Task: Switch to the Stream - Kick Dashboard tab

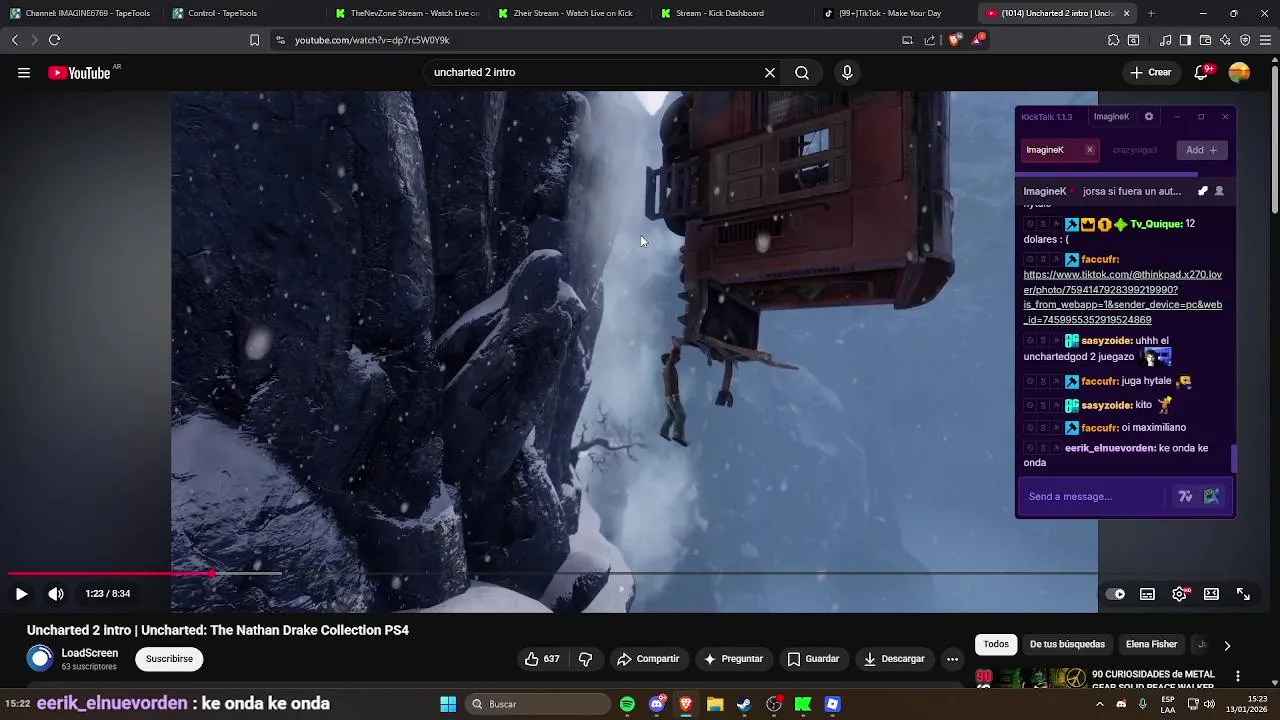Action: click(x=730, y=13)
